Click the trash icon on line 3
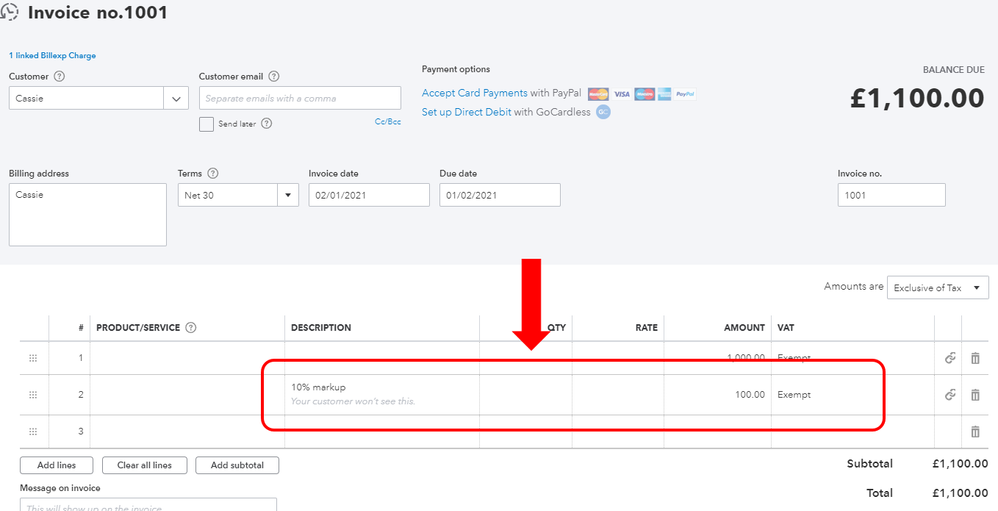This screenshot has width=998, height=511. point(975,431)
